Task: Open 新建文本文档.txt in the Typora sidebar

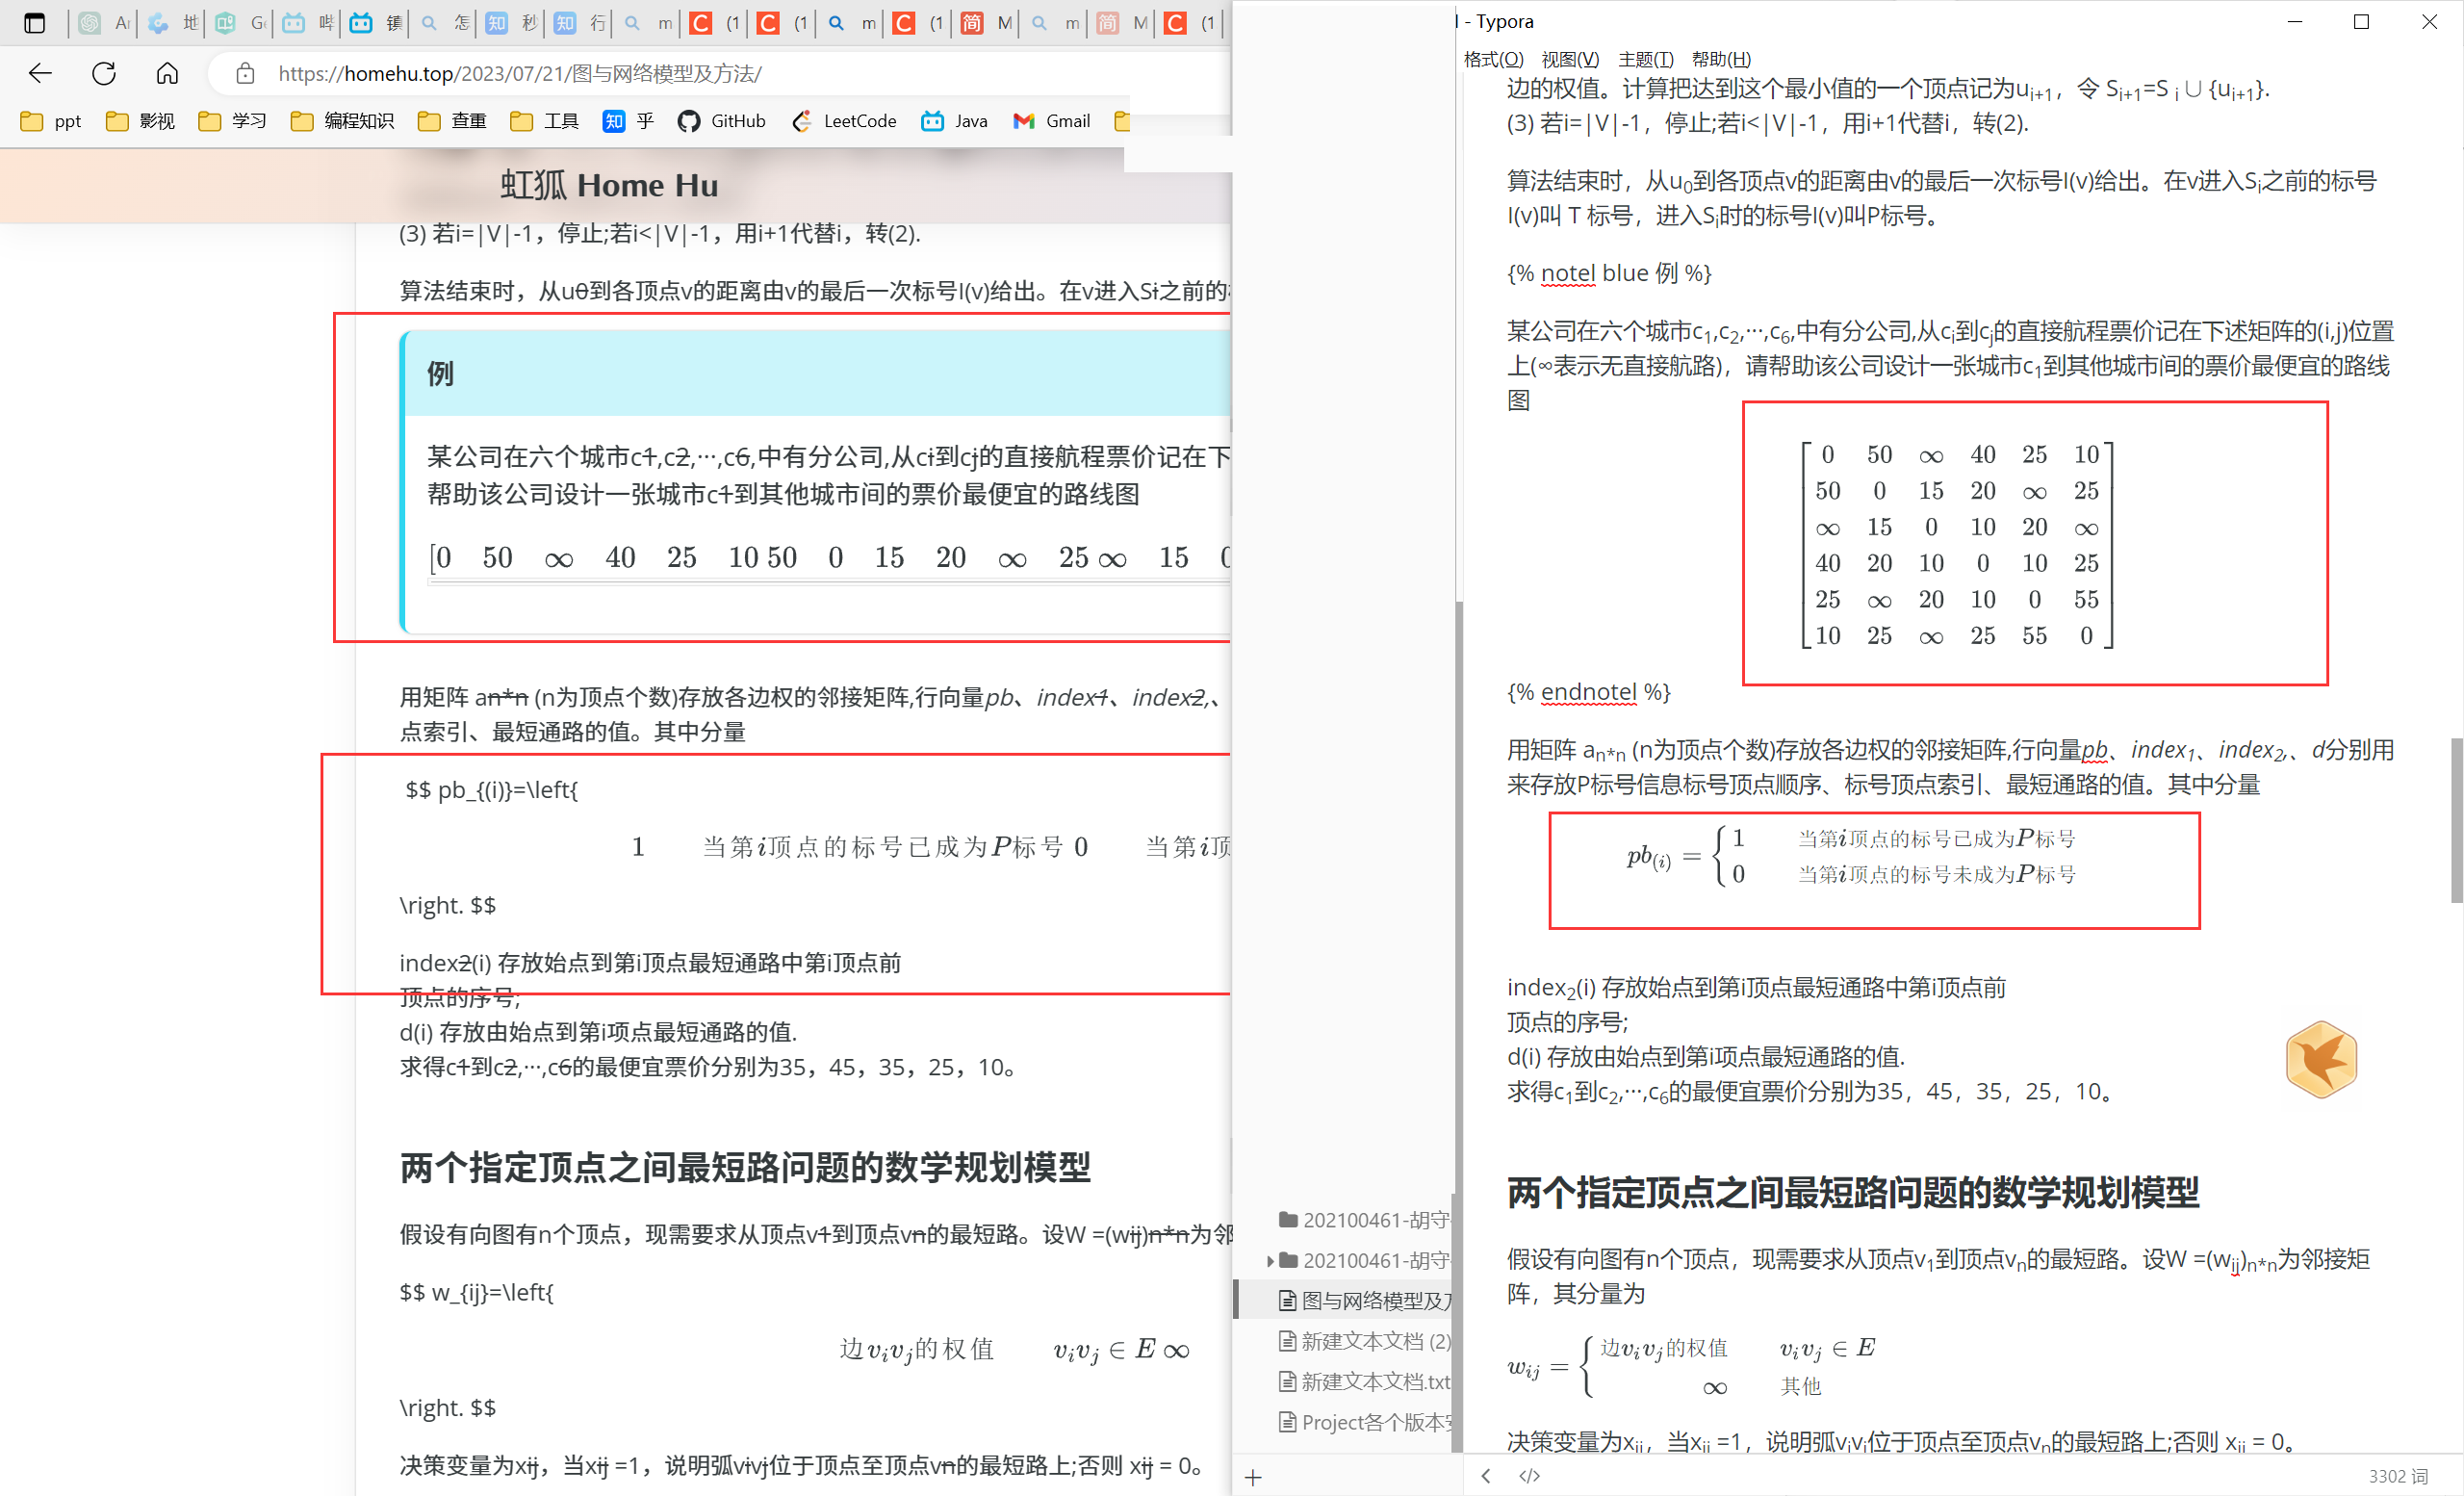Action: click(1370, 1381)
